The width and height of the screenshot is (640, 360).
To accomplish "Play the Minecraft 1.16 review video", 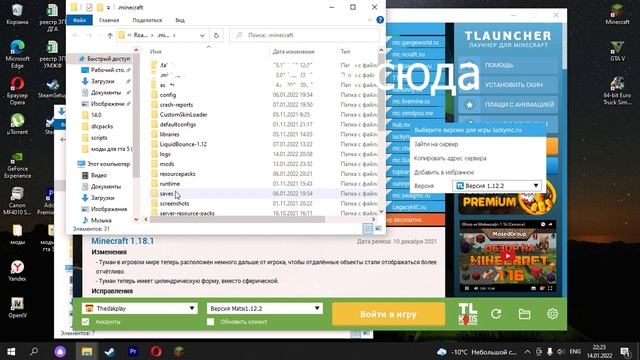I will (507, 256).
